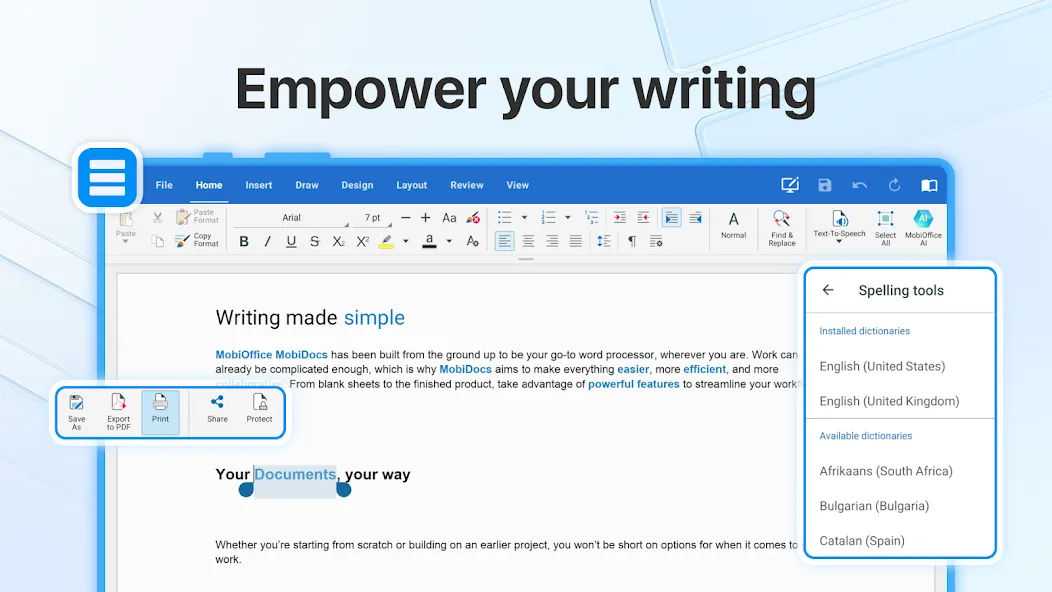Viewport: 1052px width, 592px height.
Task: Click the Aa change case icon
Action: [x=449, y=217]
